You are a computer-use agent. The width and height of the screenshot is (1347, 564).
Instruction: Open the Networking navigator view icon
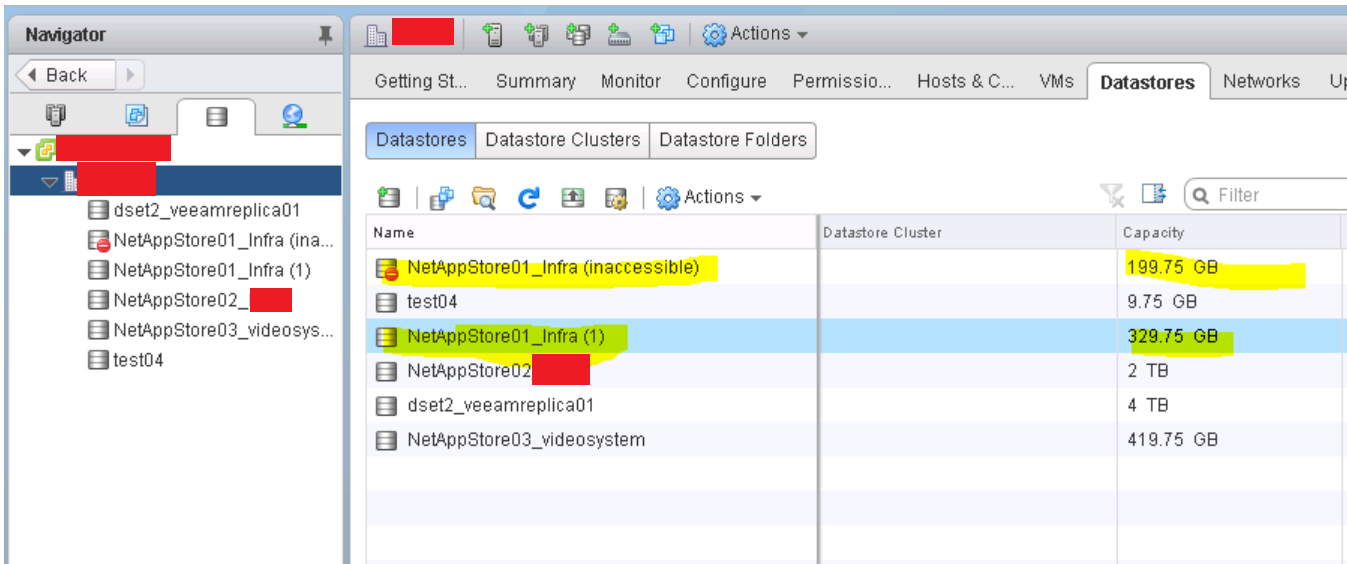292,117
